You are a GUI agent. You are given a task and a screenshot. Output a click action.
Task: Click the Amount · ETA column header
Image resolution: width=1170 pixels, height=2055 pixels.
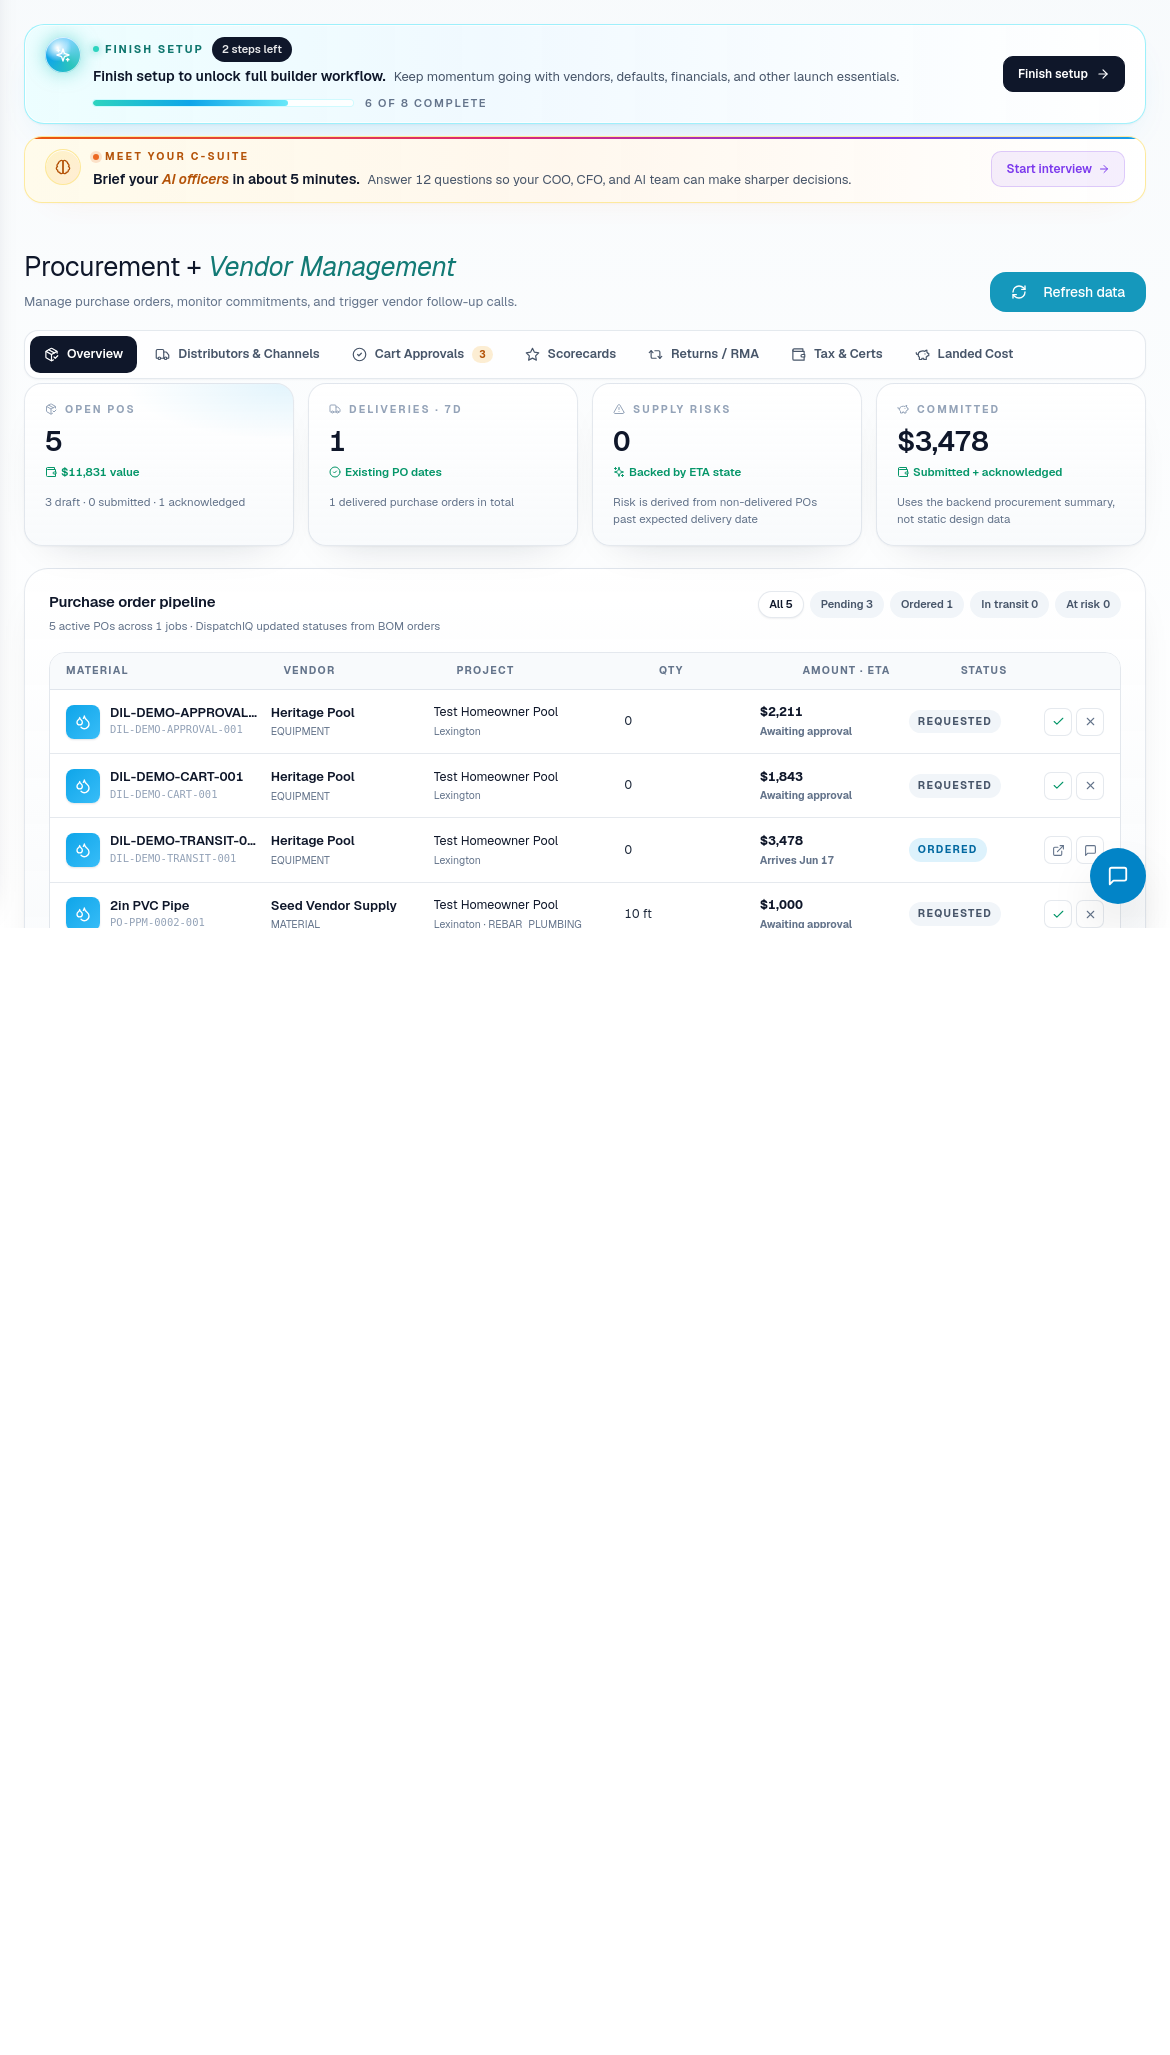(846, 670)
